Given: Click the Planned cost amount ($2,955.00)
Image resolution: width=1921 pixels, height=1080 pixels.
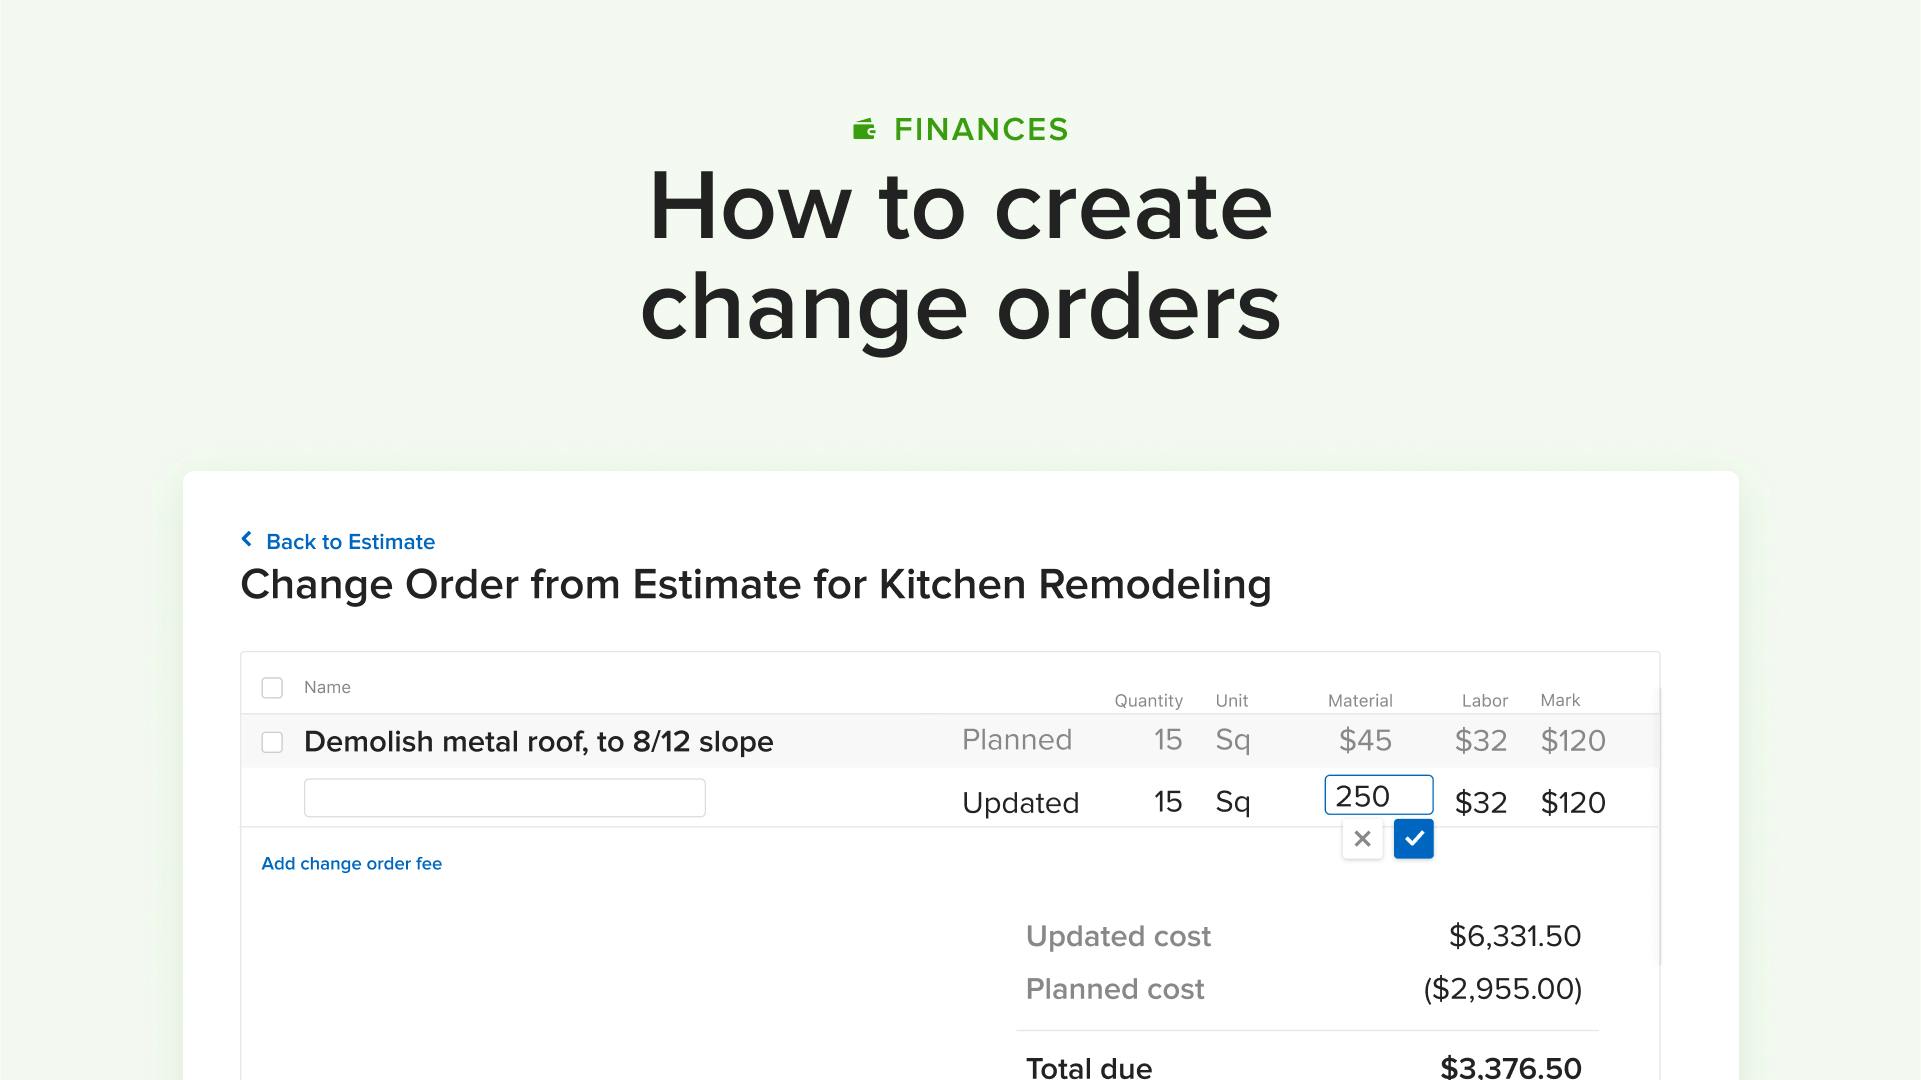Looking at the screenshot, I should coord(1501,989).
